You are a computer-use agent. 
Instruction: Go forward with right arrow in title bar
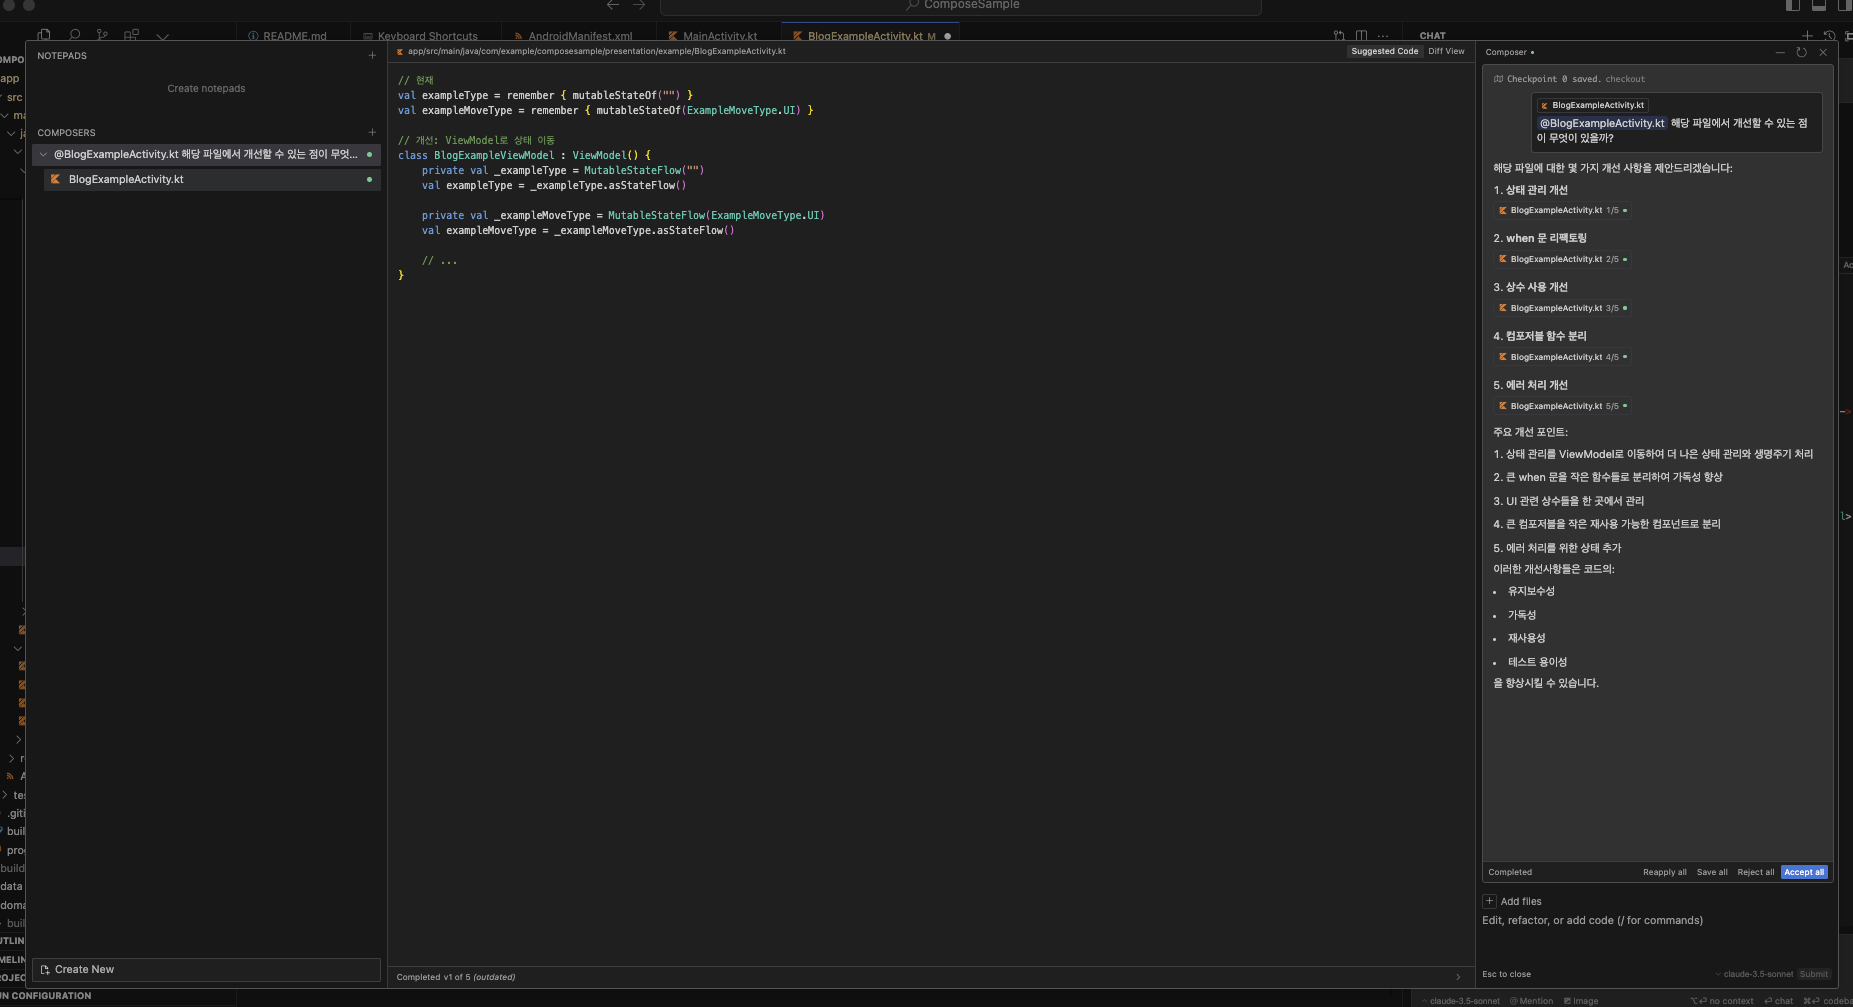639,5
